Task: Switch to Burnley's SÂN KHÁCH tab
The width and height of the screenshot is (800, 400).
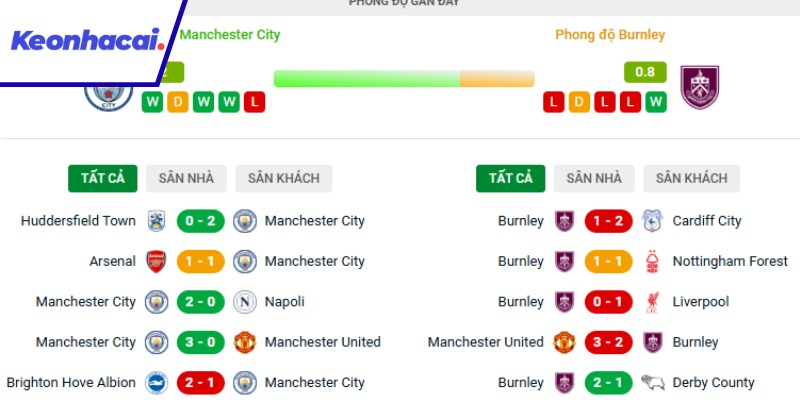Action: [691, 178]
